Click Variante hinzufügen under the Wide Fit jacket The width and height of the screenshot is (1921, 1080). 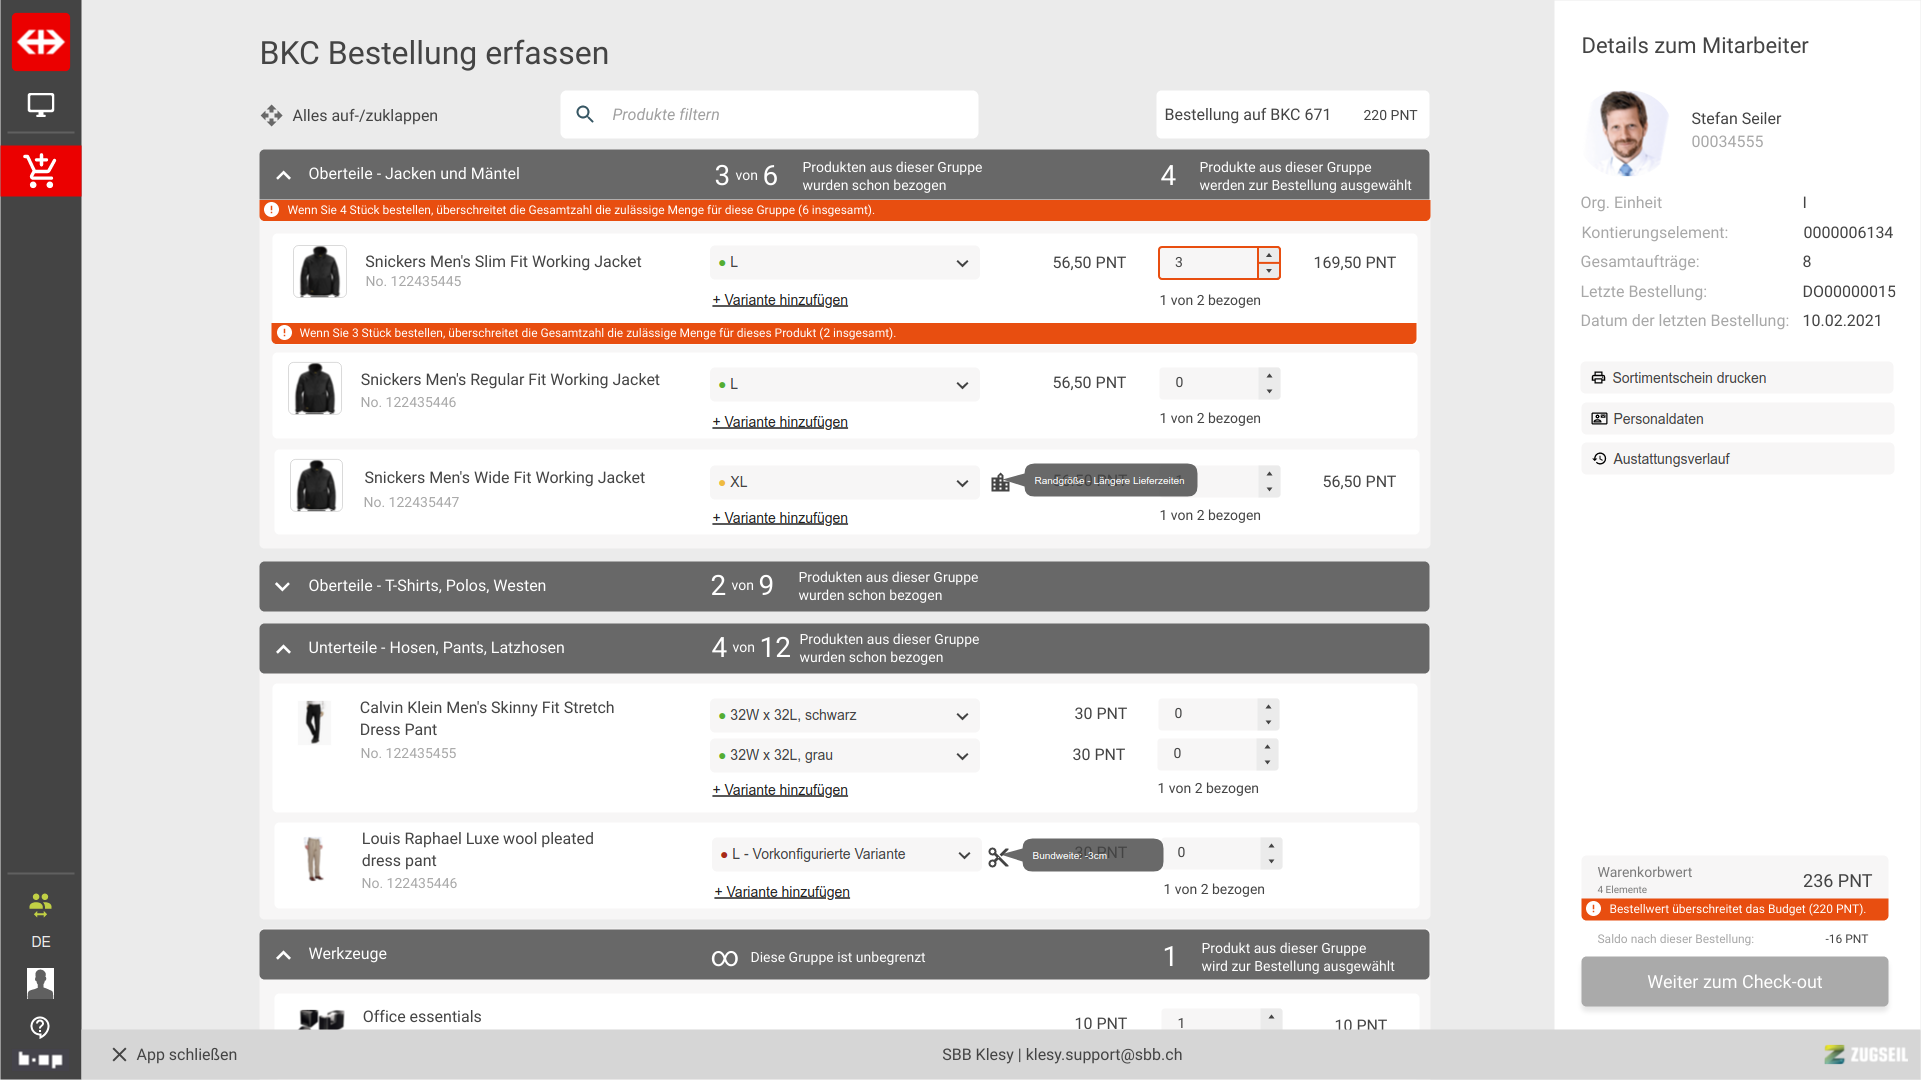coord(779,518)
